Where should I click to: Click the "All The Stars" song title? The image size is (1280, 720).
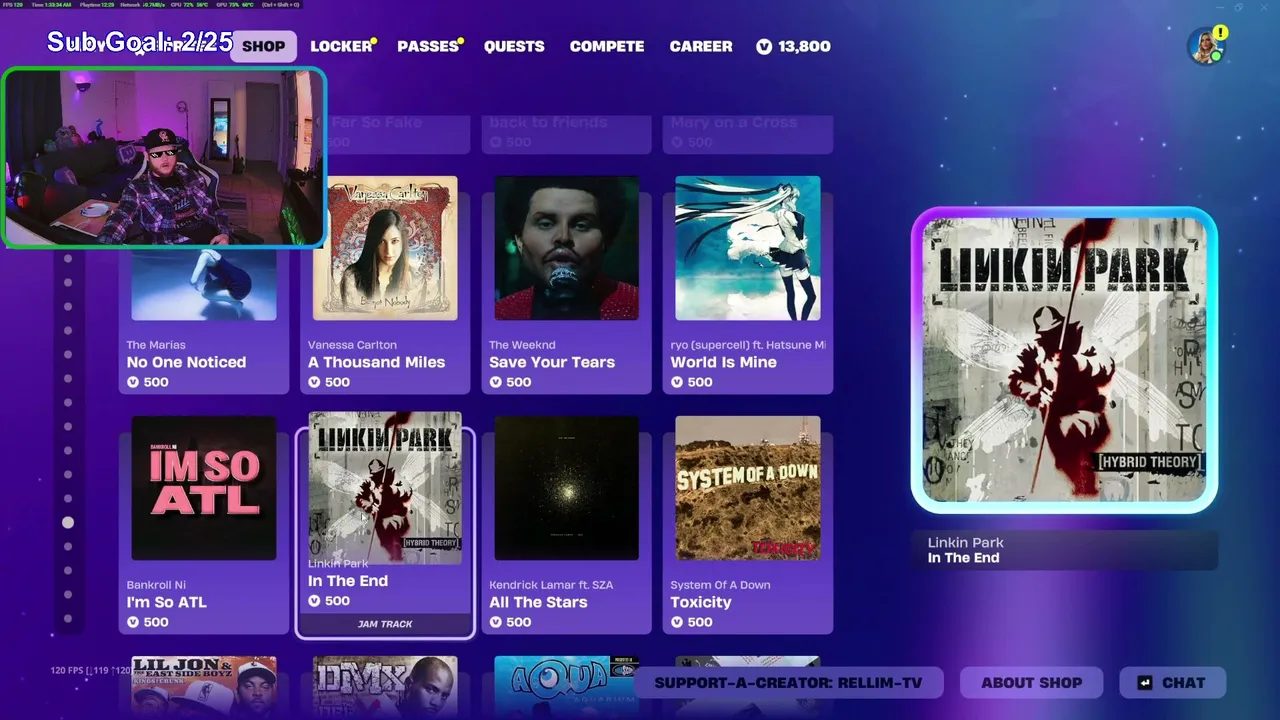(538, 602)
